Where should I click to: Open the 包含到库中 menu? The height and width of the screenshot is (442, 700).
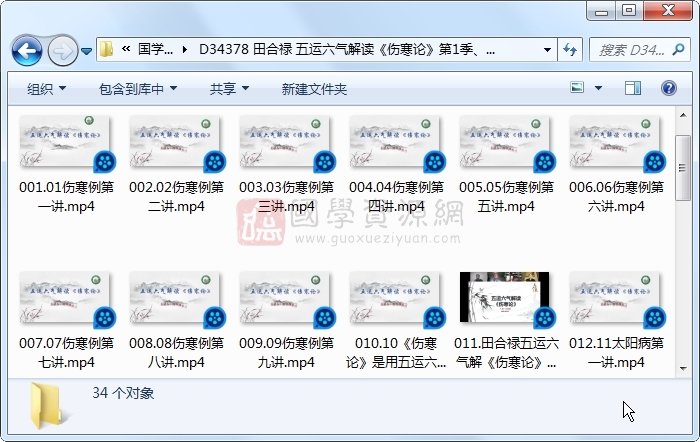[x=138, y=89]
